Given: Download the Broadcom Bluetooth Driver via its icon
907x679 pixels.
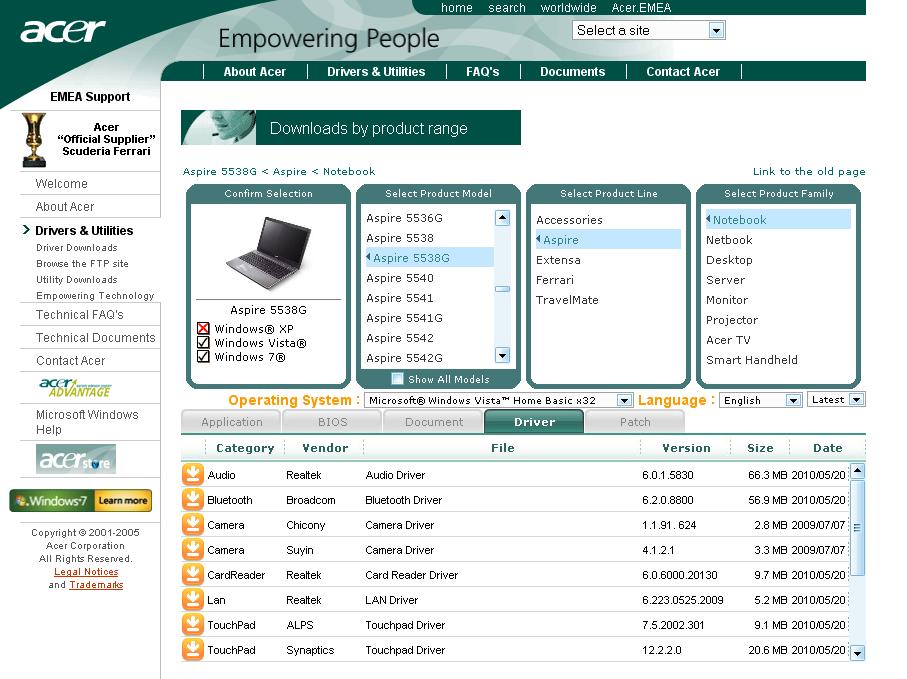Looking at the screenshot, I should pos(193,499).
